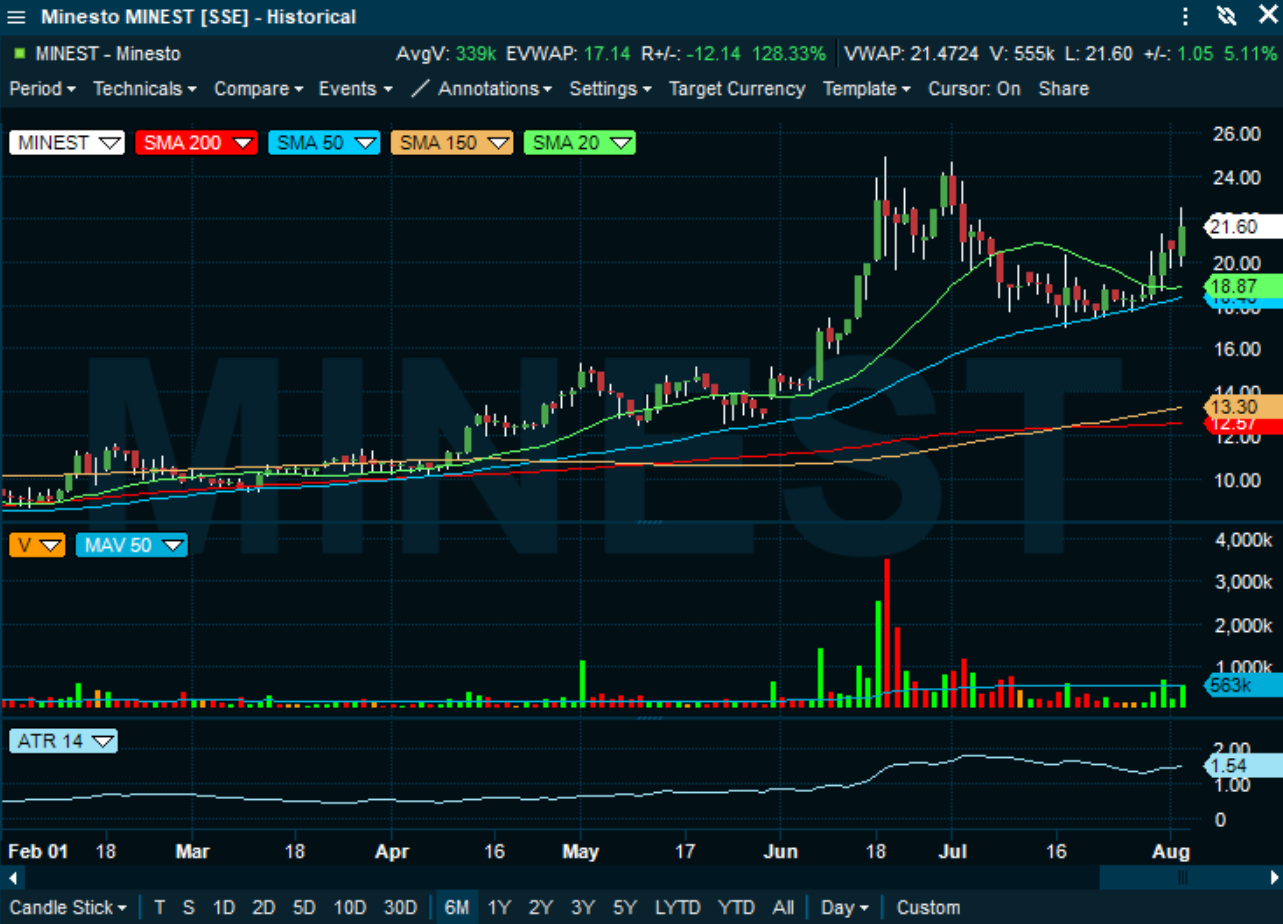Click the tallest red volume bar
Viewport: 1283px width, 924px height.
coord(887,633)
